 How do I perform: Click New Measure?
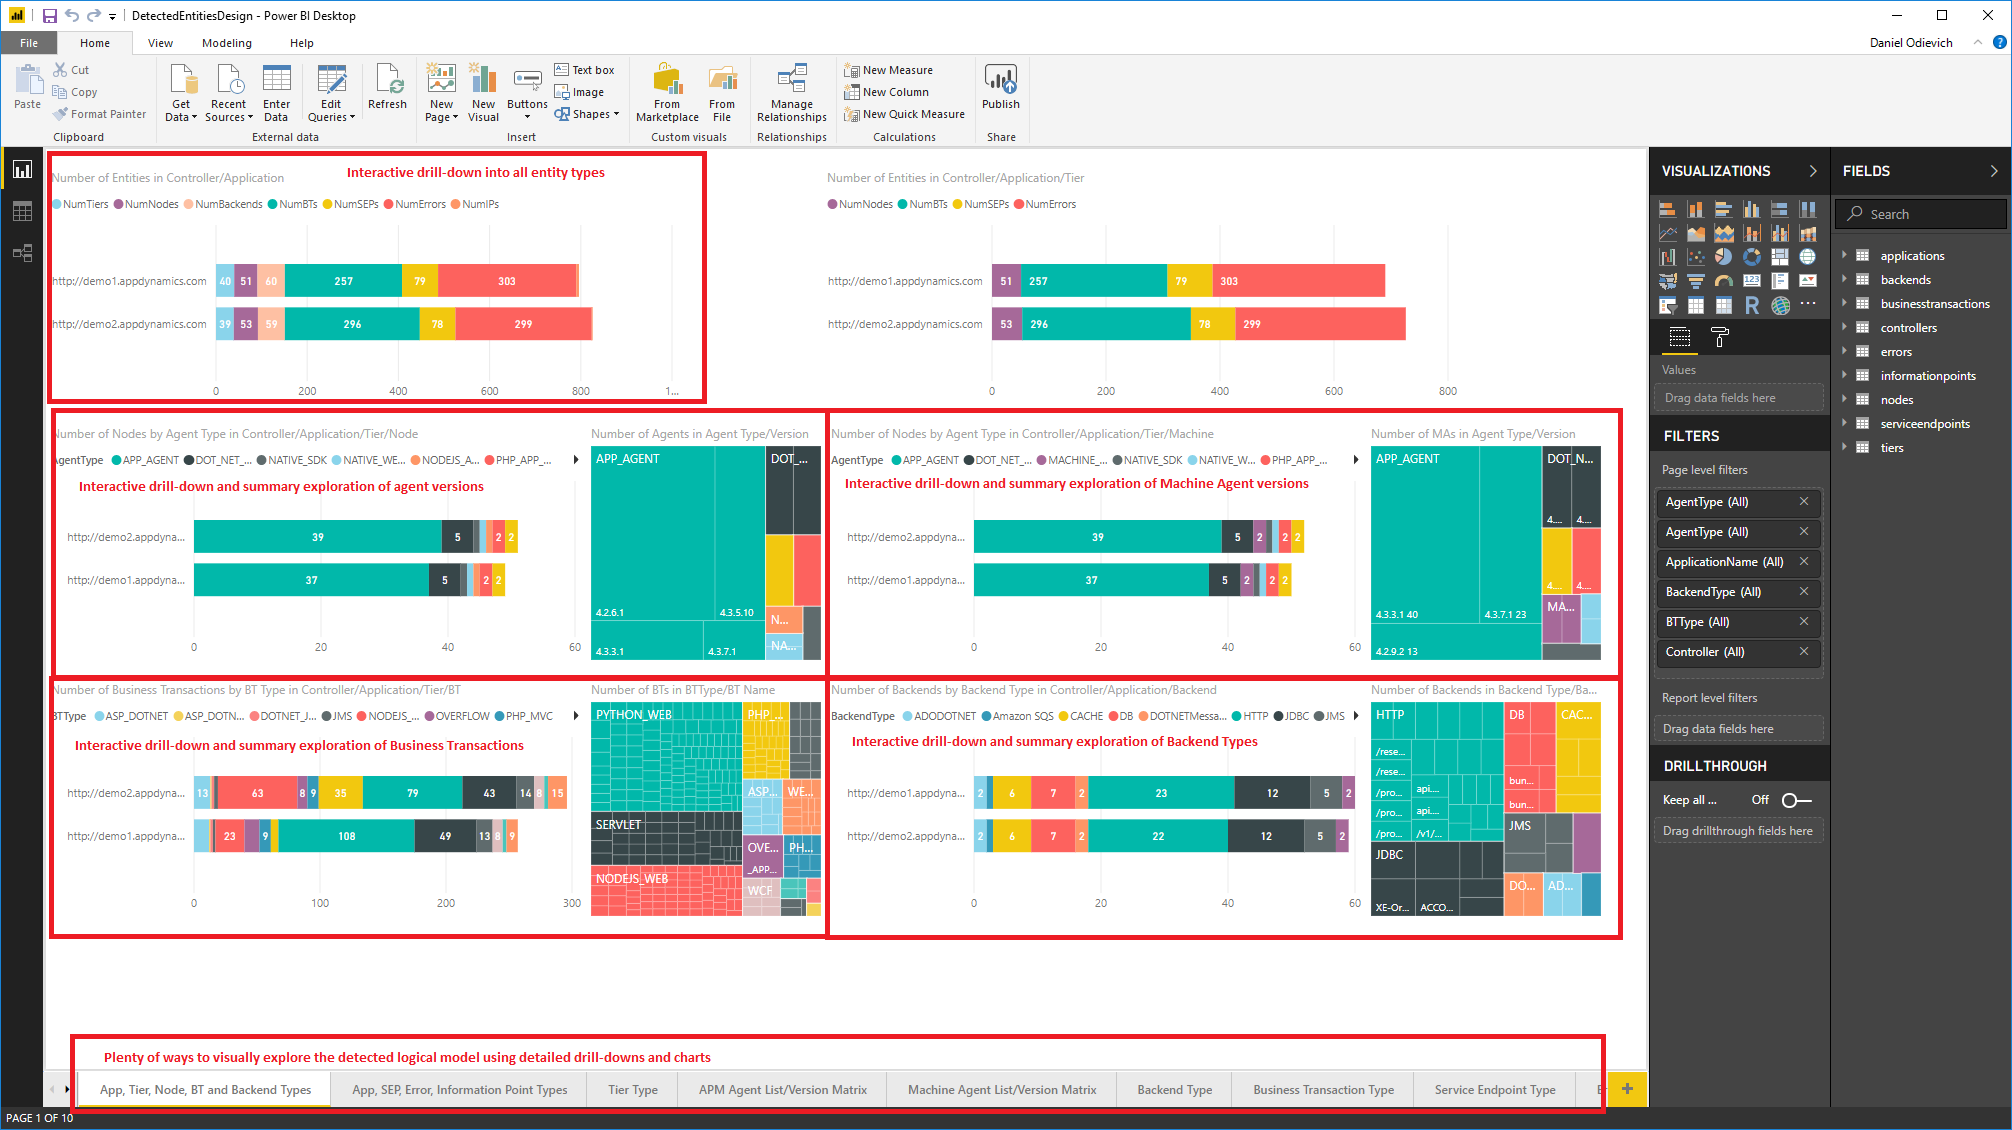(x=889, y=70)
